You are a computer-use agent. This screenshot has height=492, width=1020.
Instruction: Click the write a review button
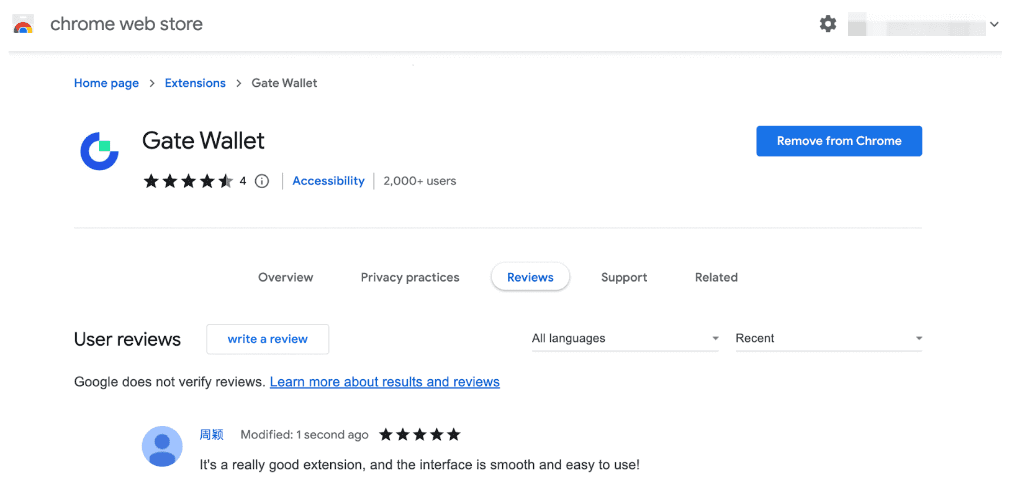pos(267,339)
